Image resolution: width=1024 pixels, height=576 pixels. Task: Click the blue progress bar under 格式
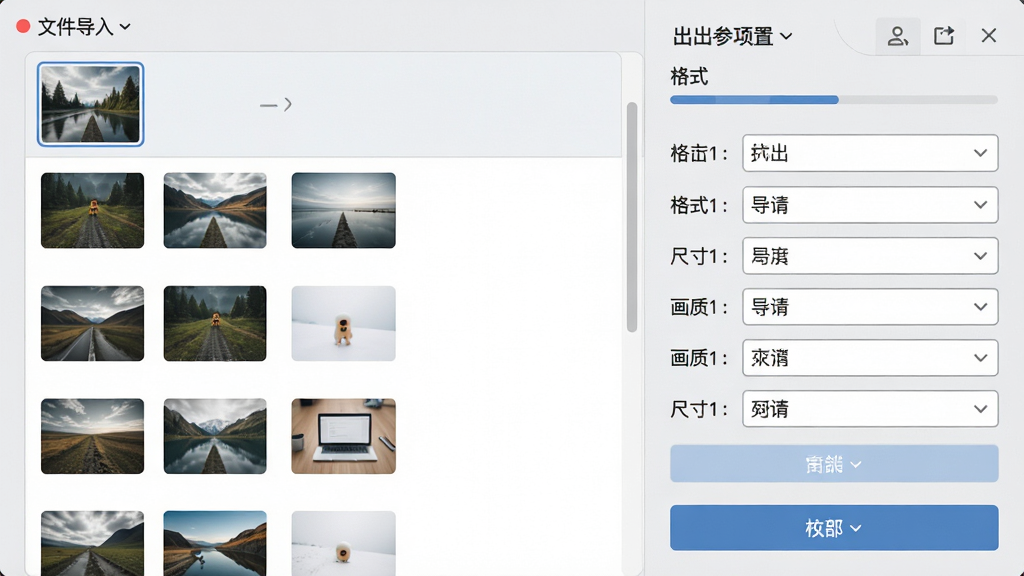[x=834, y=100]
